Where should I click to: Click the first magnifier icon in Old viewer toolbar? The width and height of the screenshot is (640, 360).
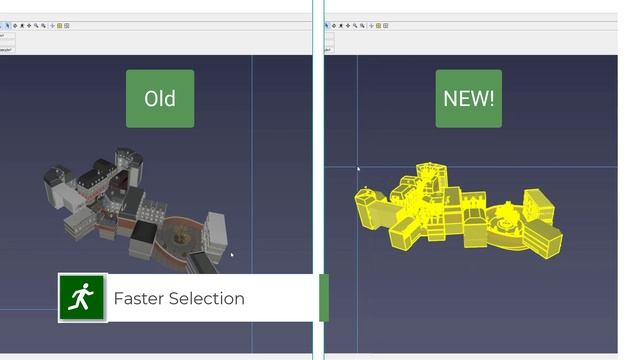pos(36,26)
